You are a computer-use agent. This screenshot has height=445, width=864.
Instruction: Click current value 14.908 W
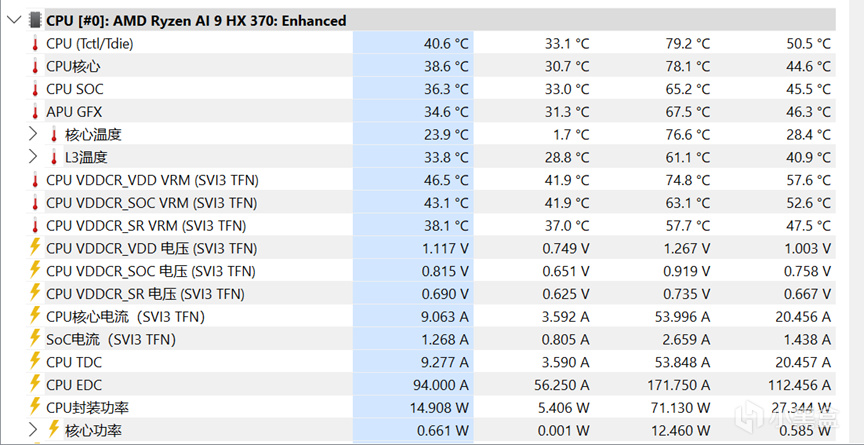[x=440, y=408]
